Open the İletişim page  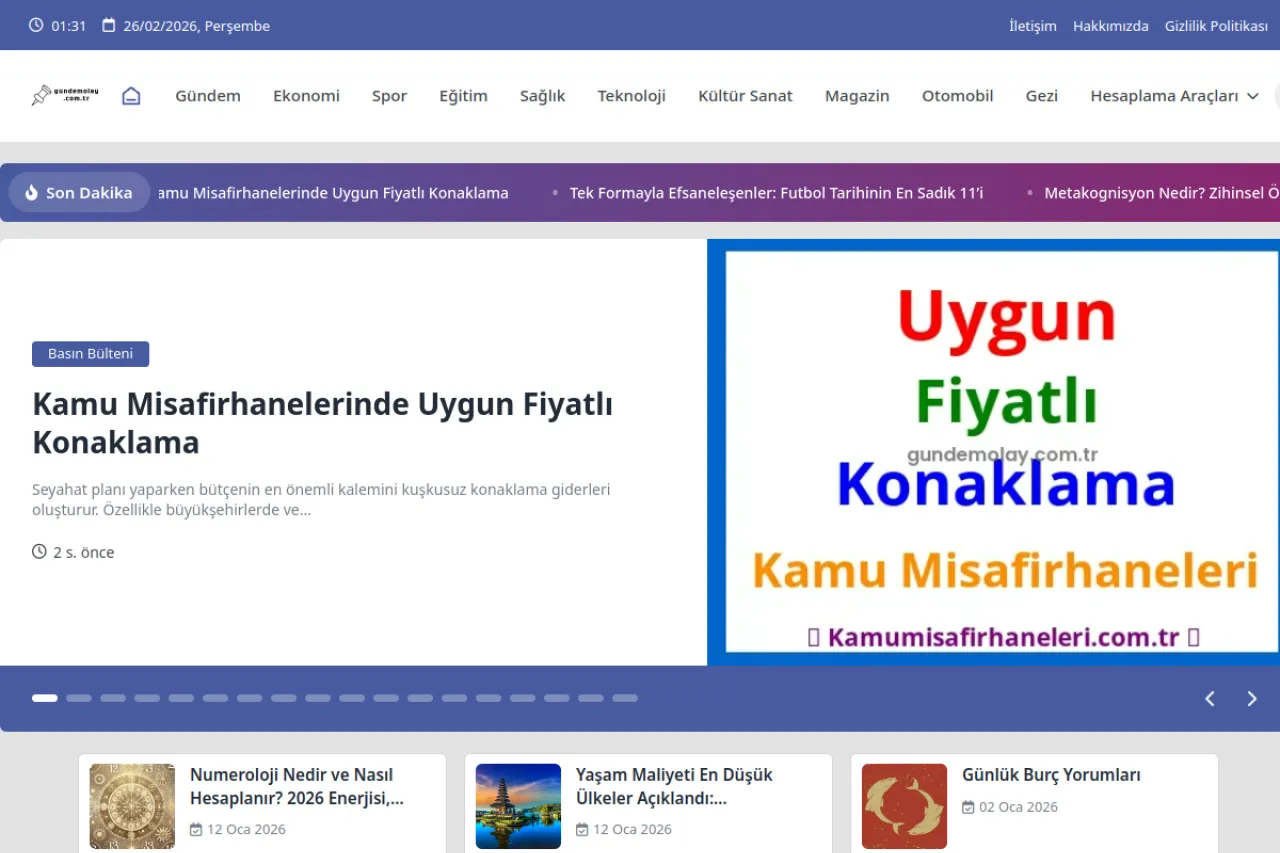click(x=1033, y=25)
